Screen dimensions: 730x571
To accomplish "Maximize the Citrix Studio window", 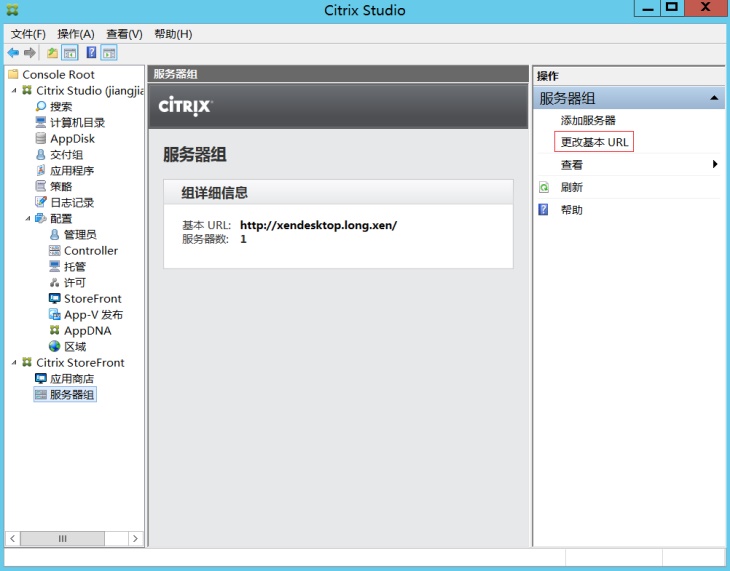I will click(672, 7).
